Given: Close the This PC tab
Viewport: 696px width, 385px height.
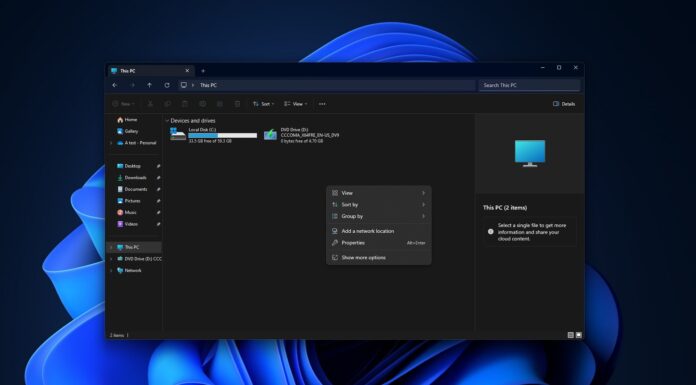Looking at the screenshot, I should coord(187,71).
